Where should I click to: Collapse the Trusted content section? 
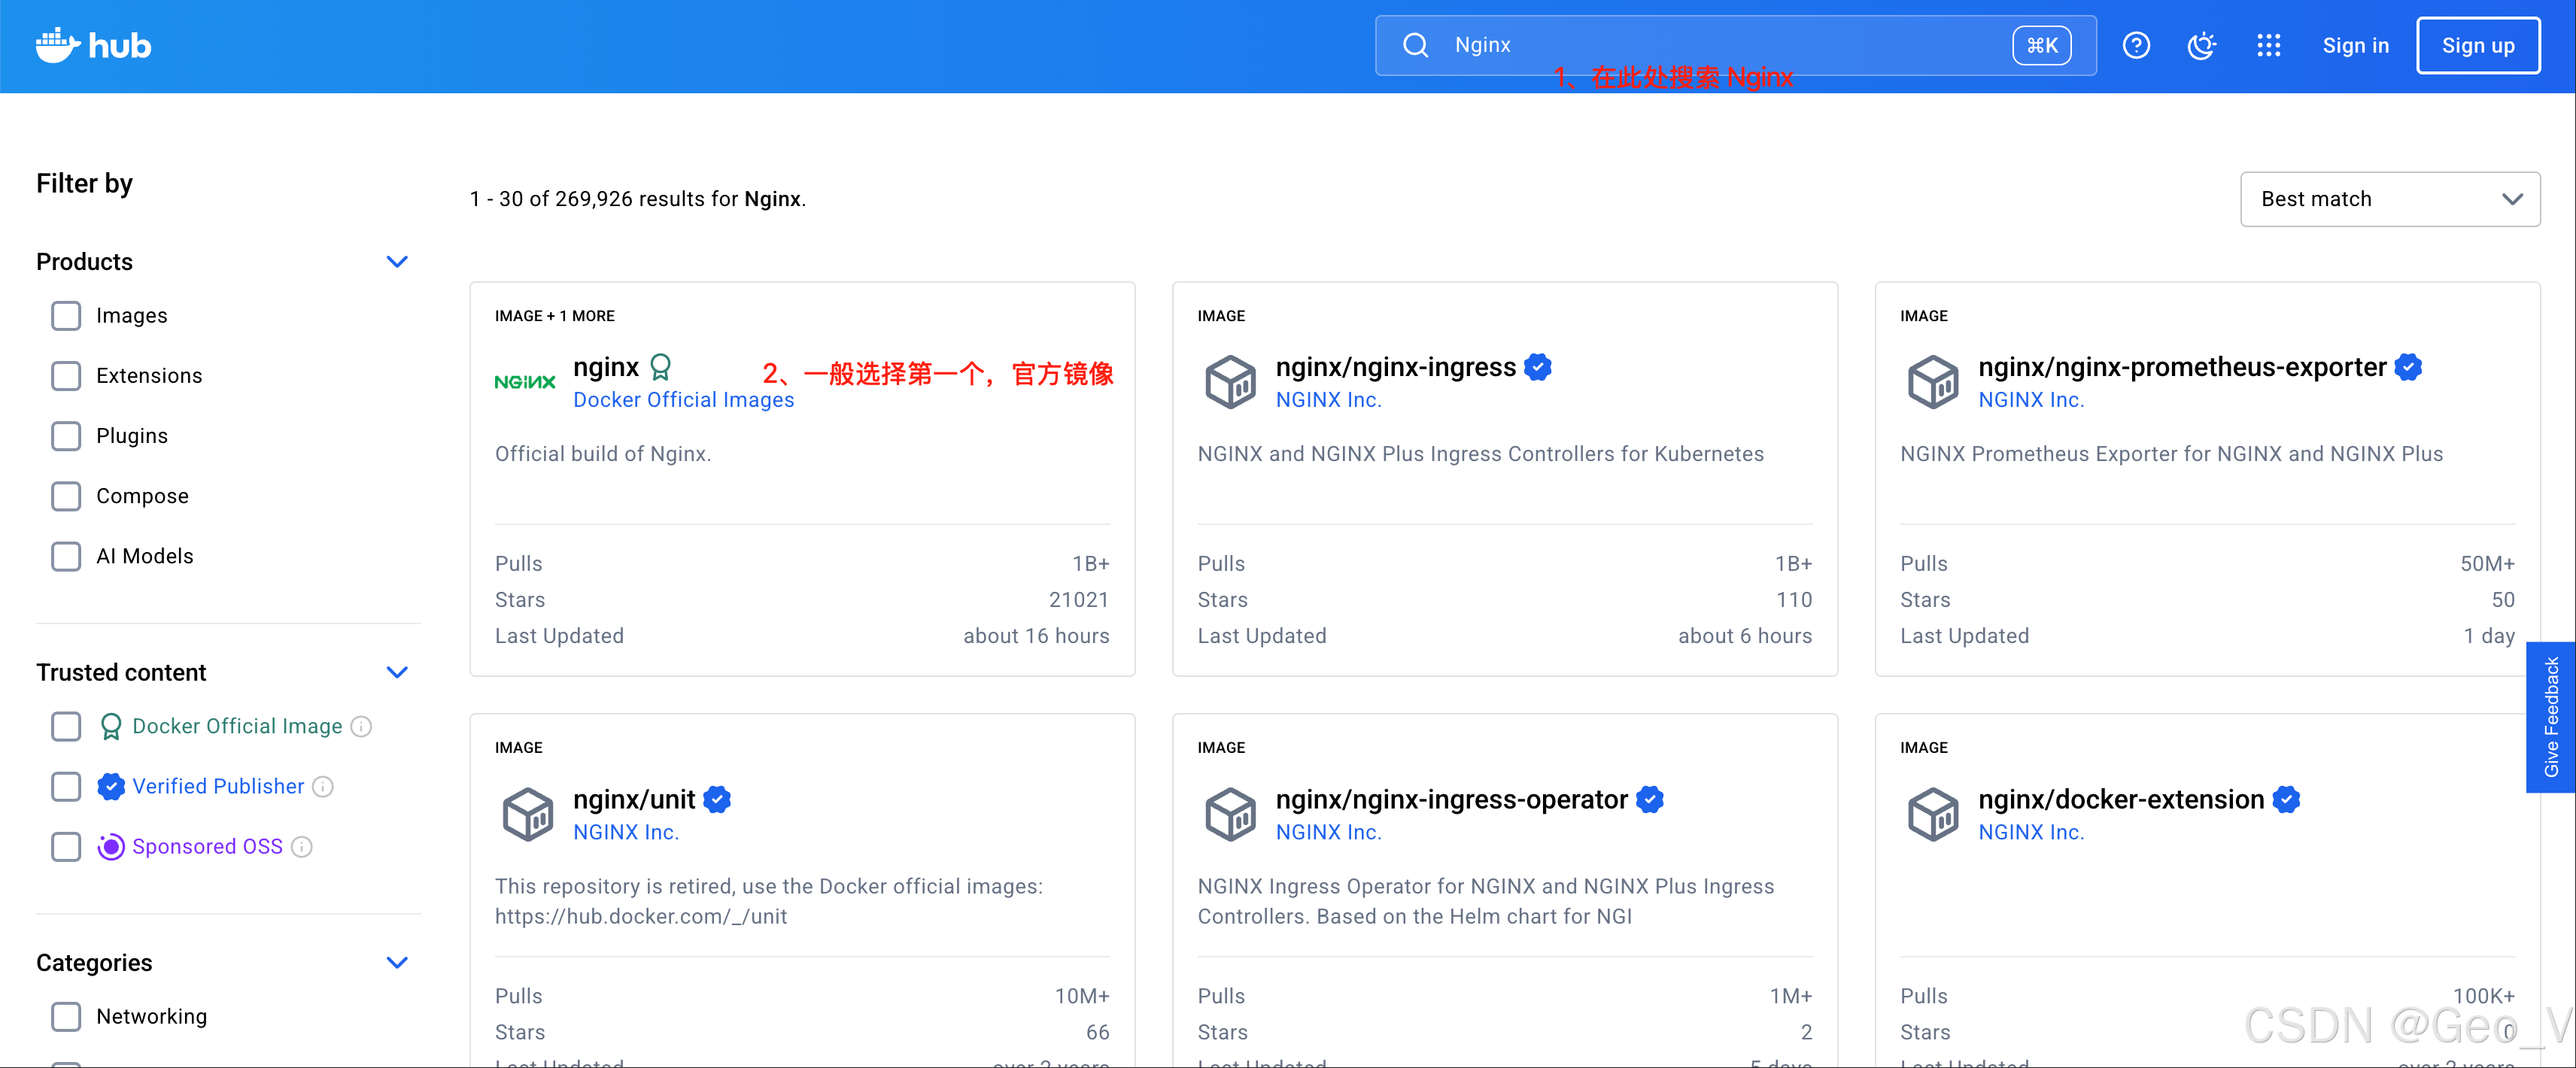tap(397, 673)
